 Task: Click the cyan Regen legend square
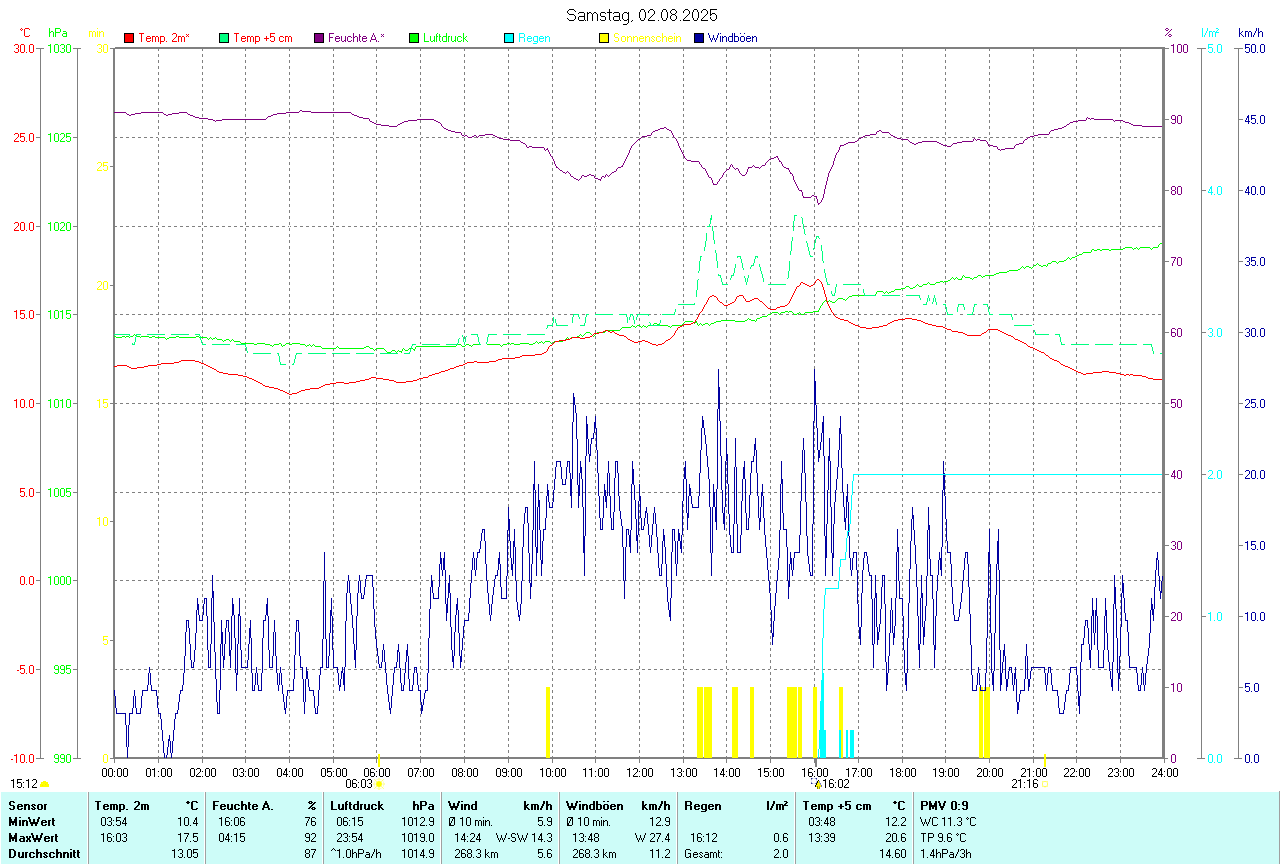pyautogui.click(x=509, y=38)
